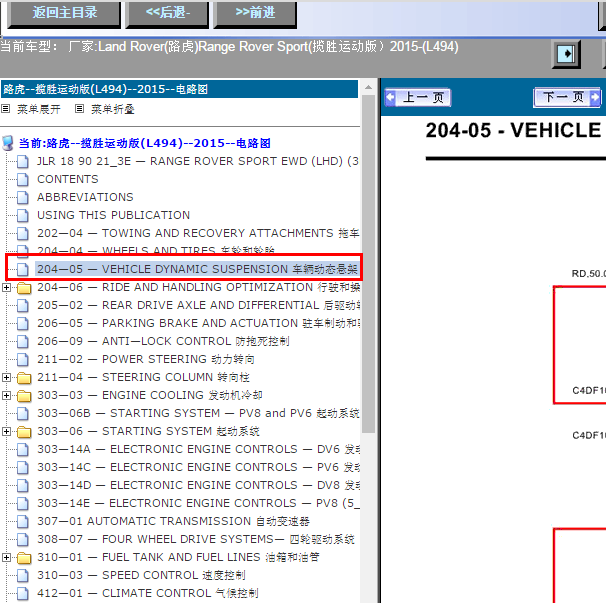Click the 返回主目录 button

64,14
